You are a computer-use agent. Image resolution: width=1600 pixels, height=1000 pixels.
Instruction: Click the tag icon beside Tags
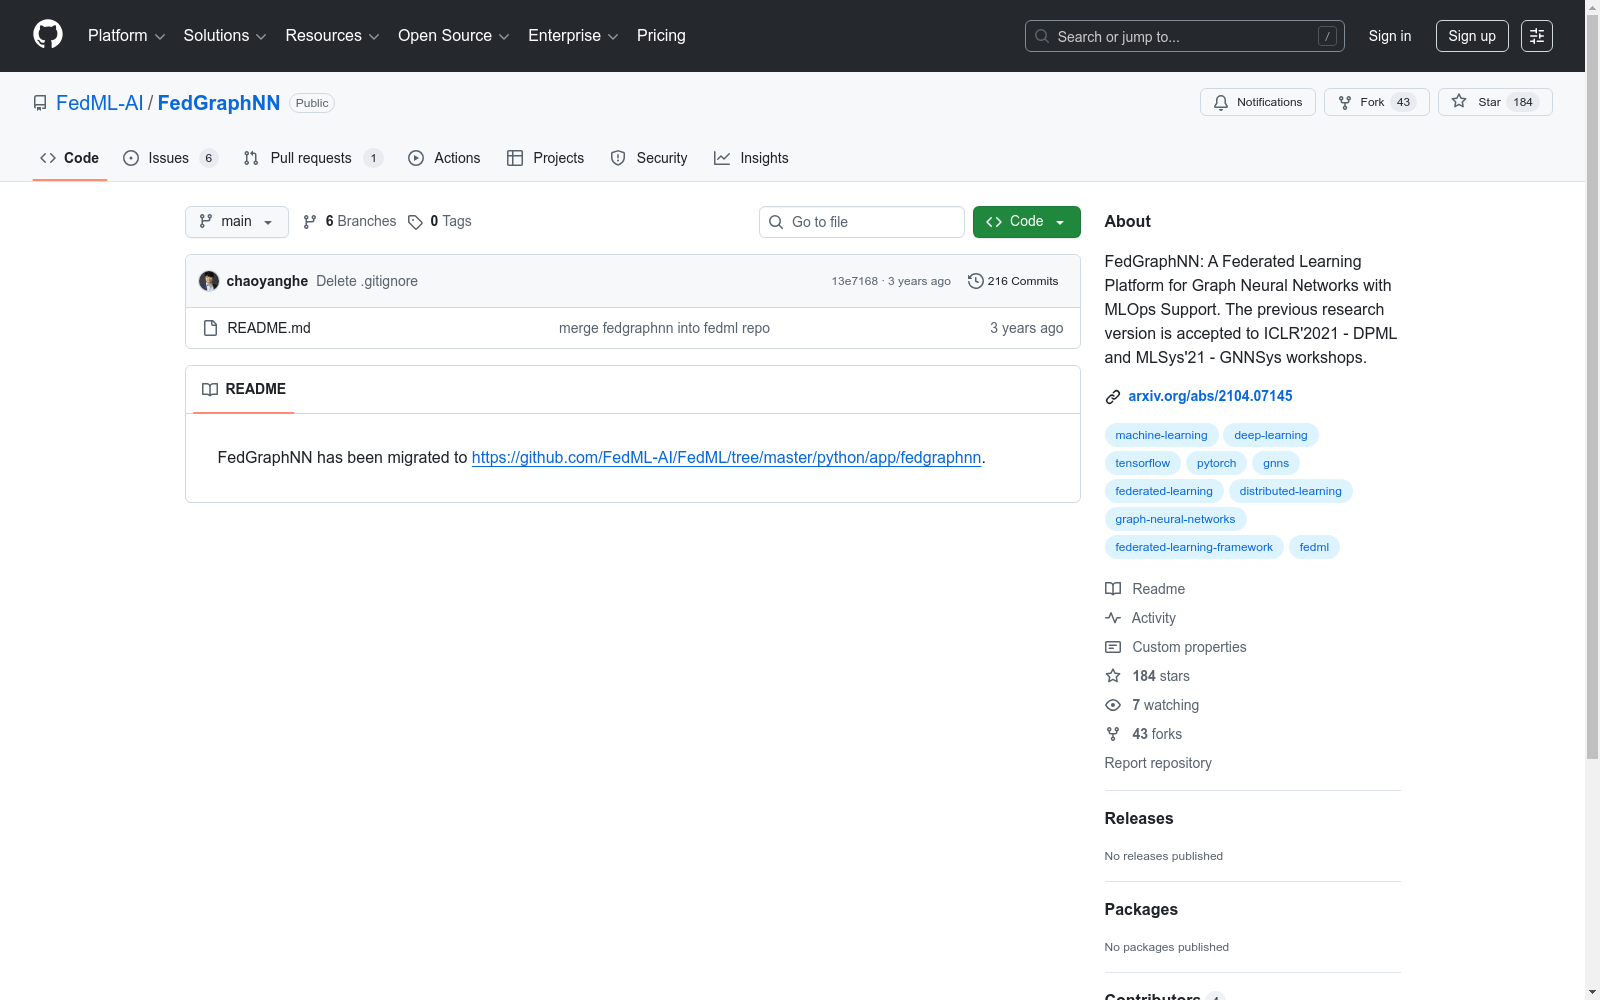[x=415, y=222]
